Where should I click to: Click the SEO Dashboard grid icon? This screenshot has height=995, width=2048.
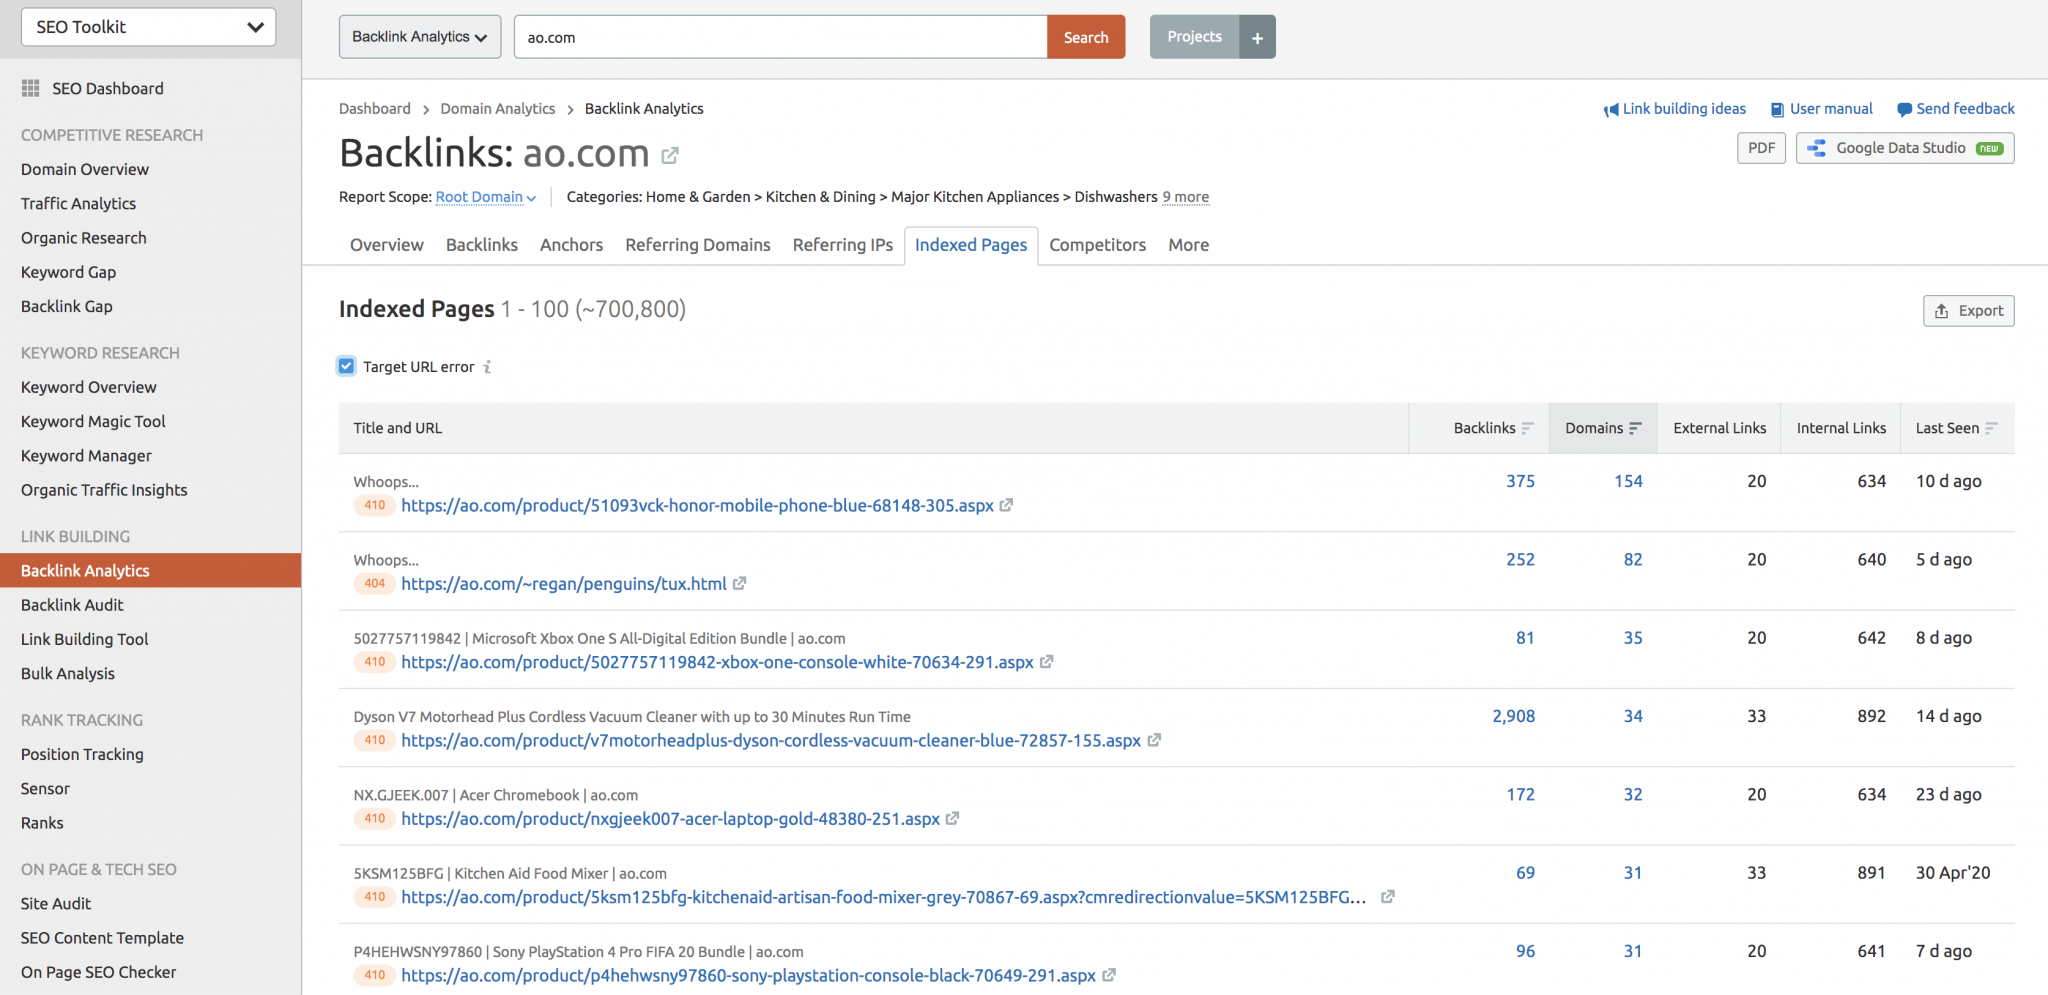pyautogui.click(x=31, y=88)
